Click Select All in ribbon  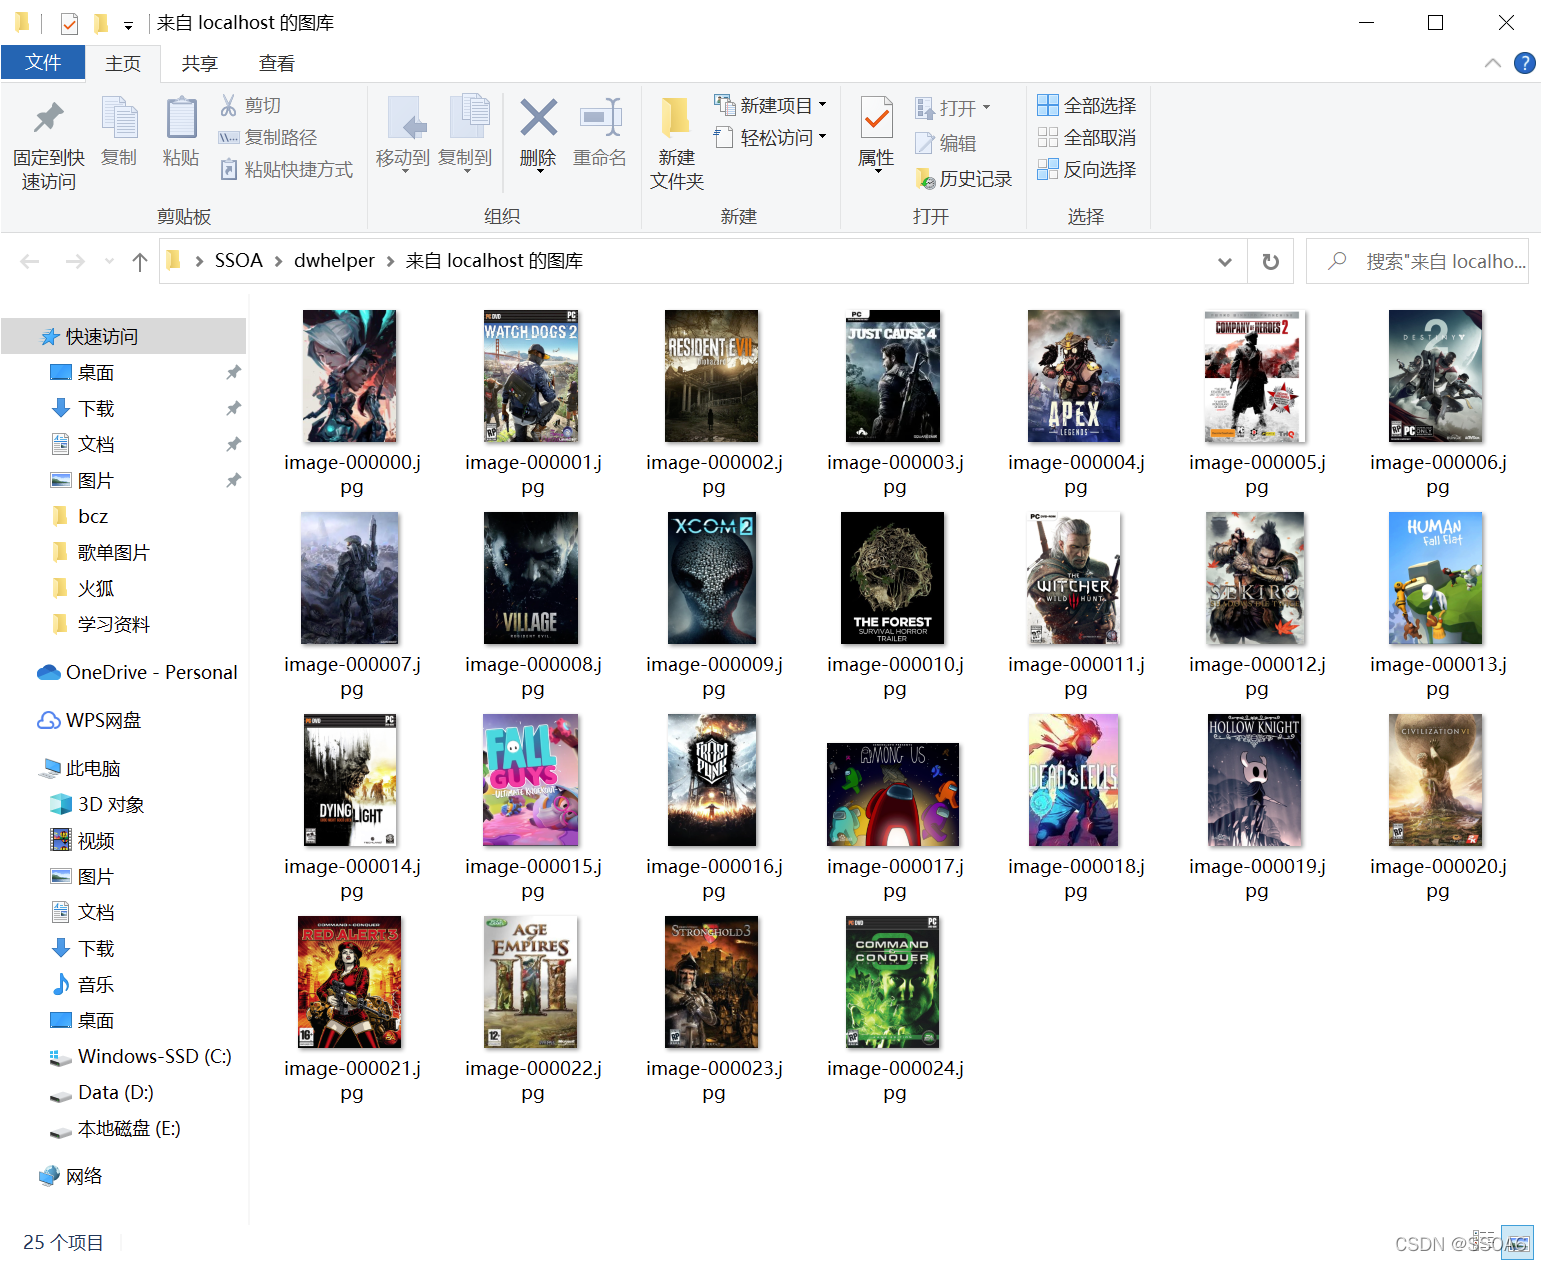1087,105
